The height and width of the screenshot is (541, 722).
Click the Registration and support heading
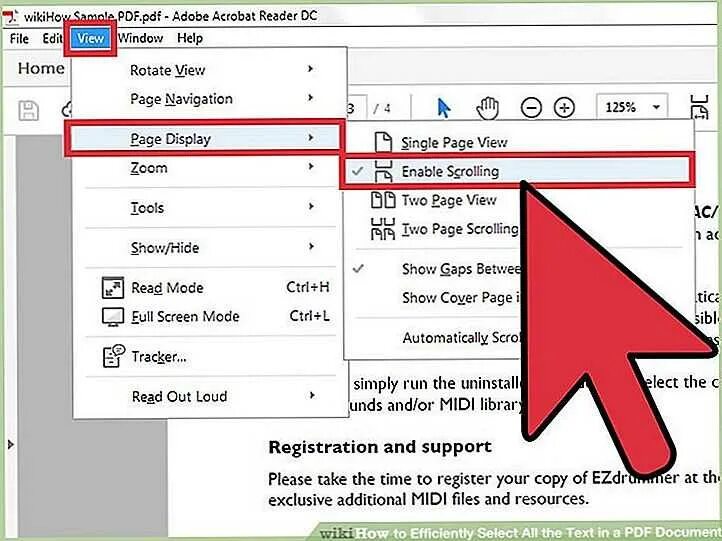coord(380,447)
